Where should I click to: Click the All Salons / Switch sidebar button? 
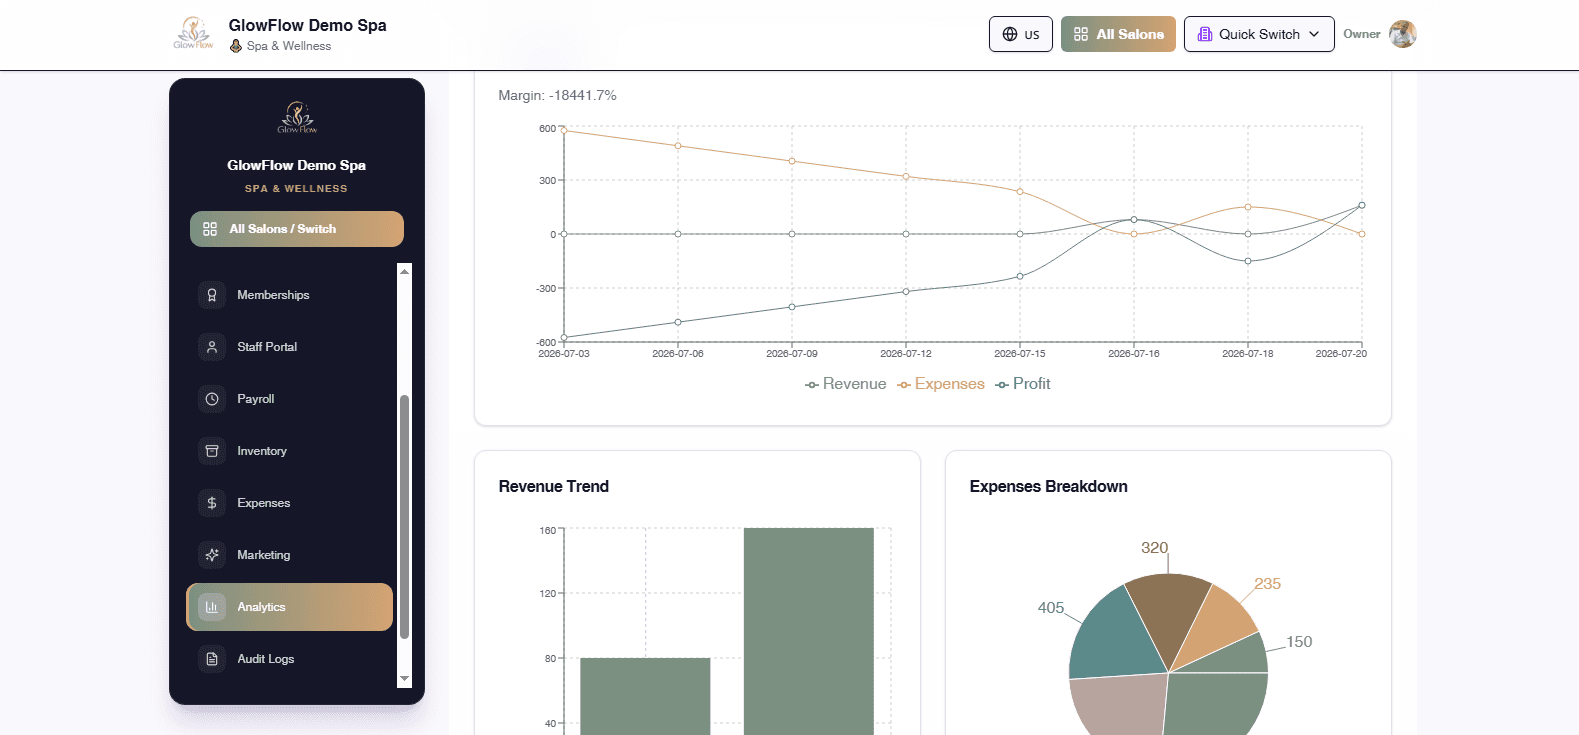297,229
